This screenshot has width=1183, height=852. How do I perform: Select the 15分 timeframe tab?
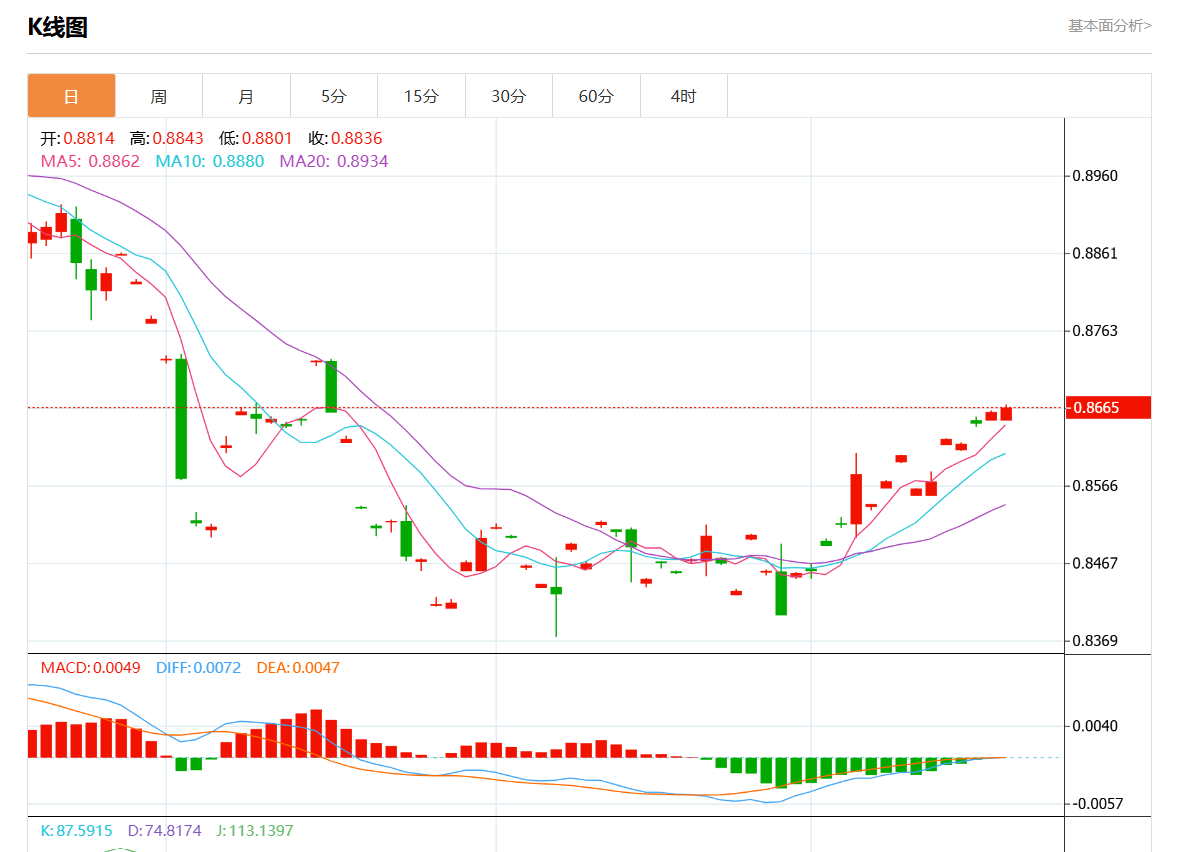coord(421,96)
